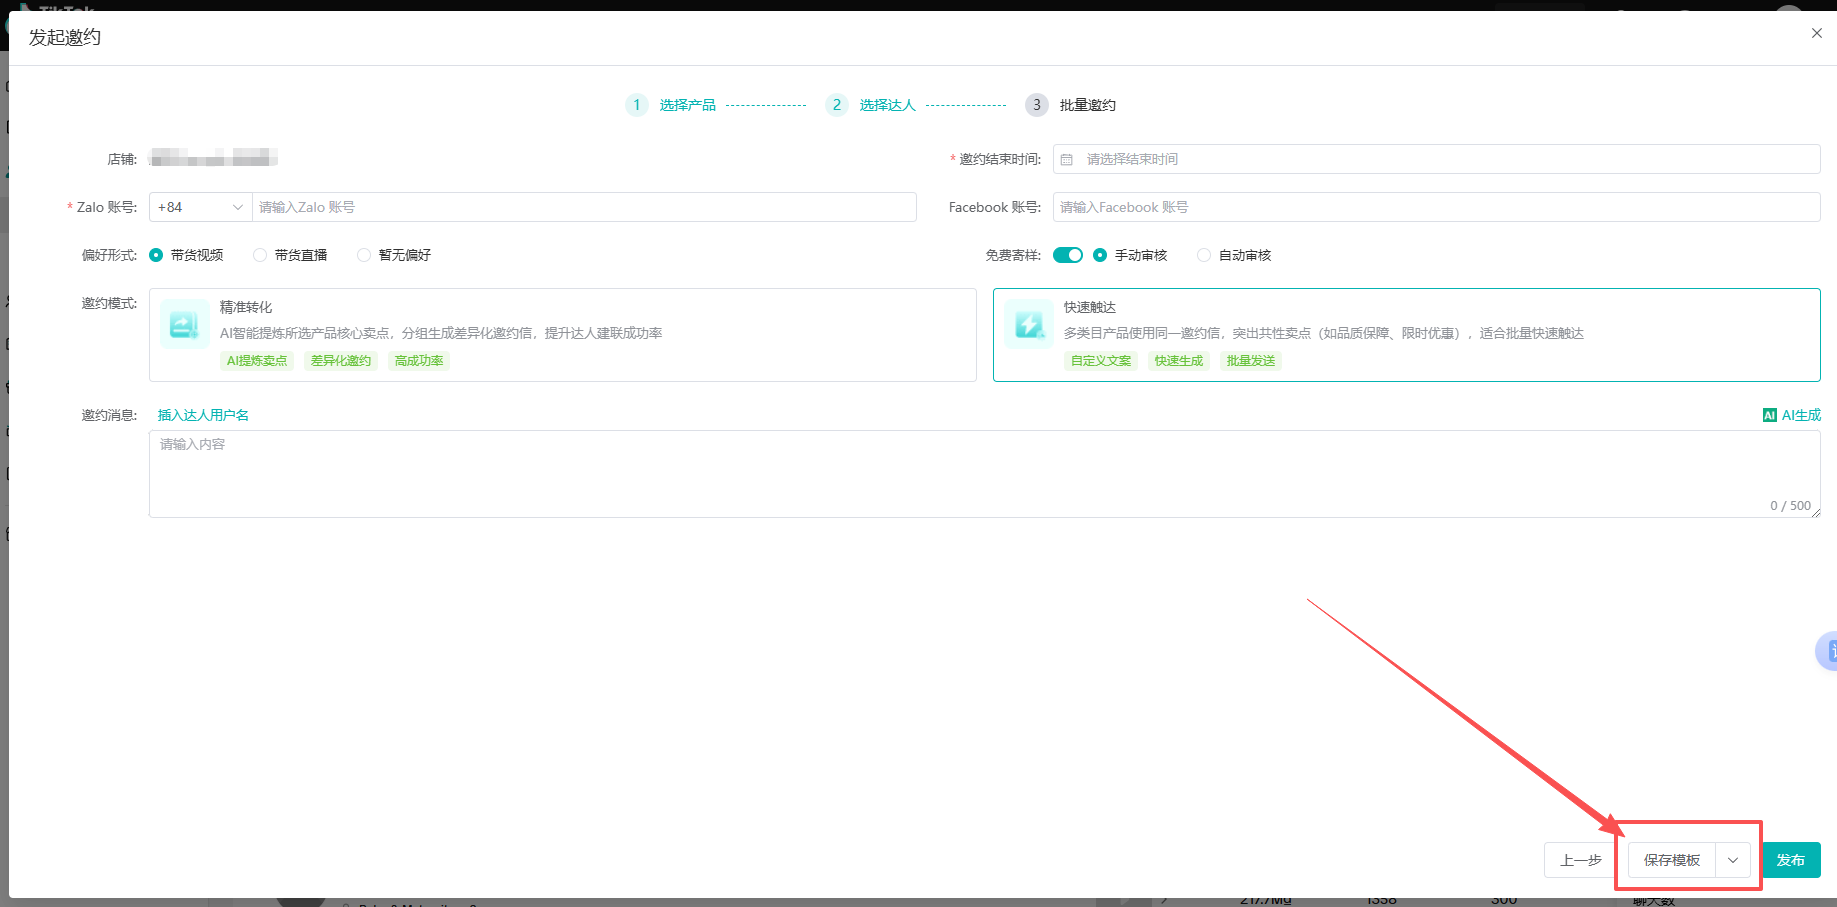Image resolution: width=1837 pixels, height=907 pixels.
Task: Toggle the 免费寄样 switch off
Action: 1067,255
